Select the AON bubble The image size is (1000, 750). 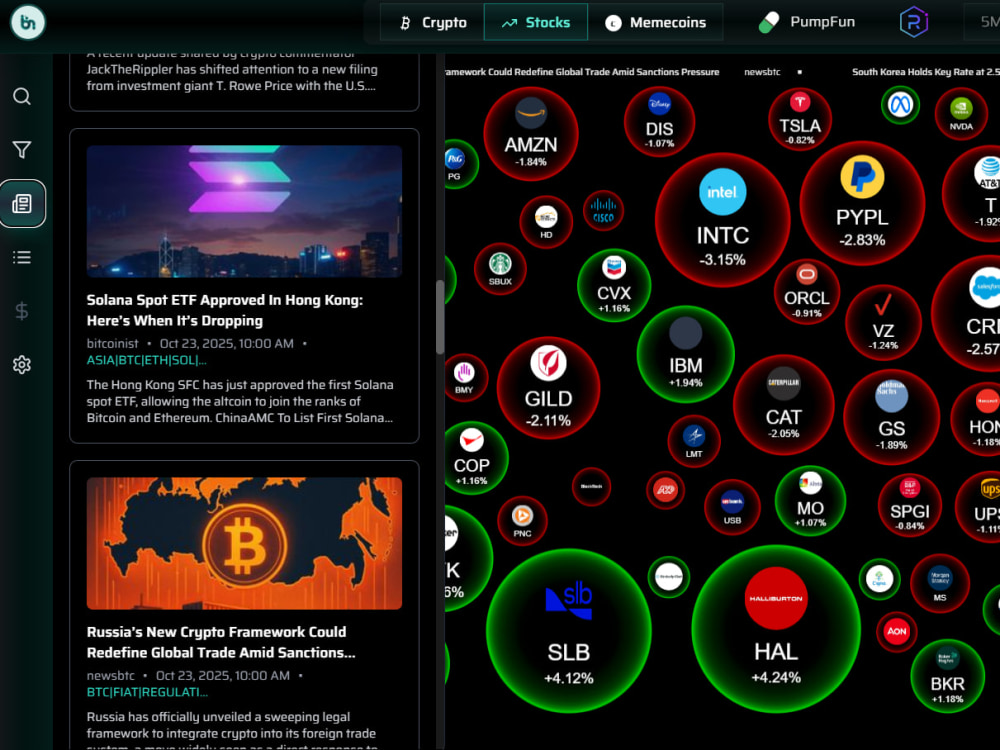pos(897,631)
